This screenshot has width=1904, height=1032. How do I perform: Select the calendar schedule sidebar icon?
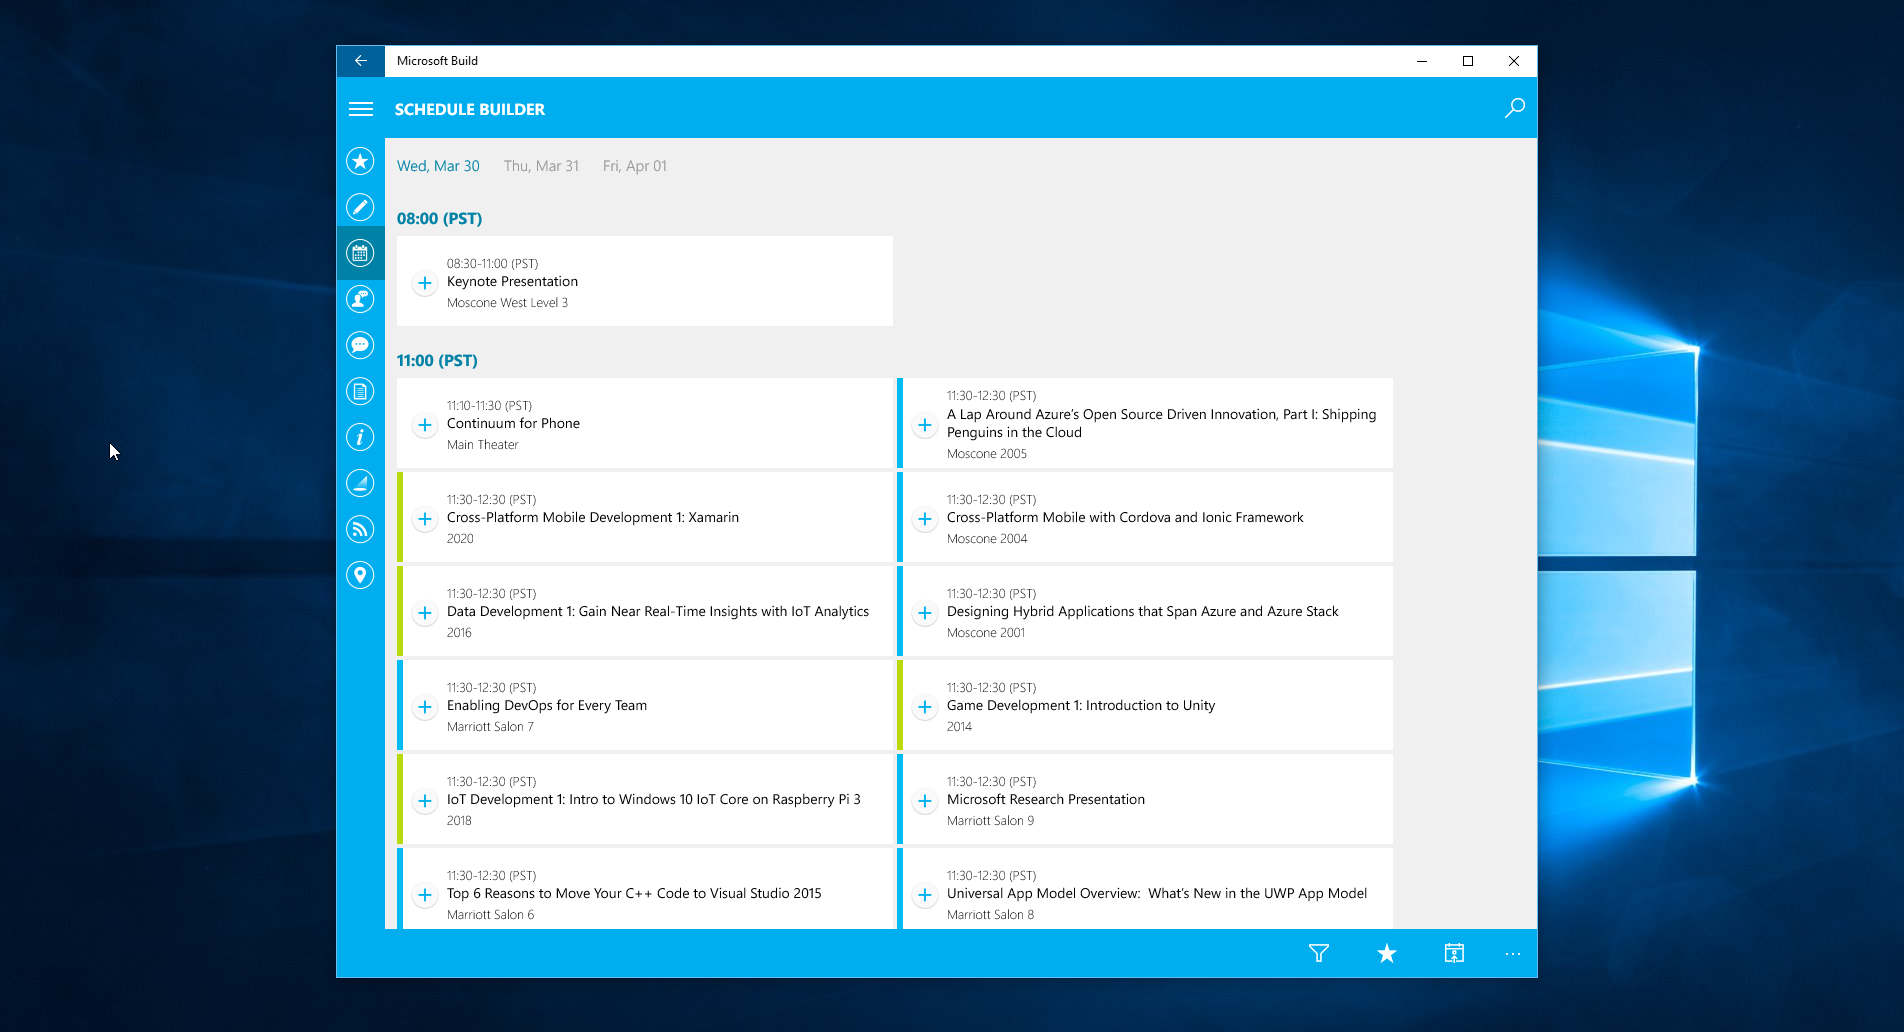click(360, 253)
